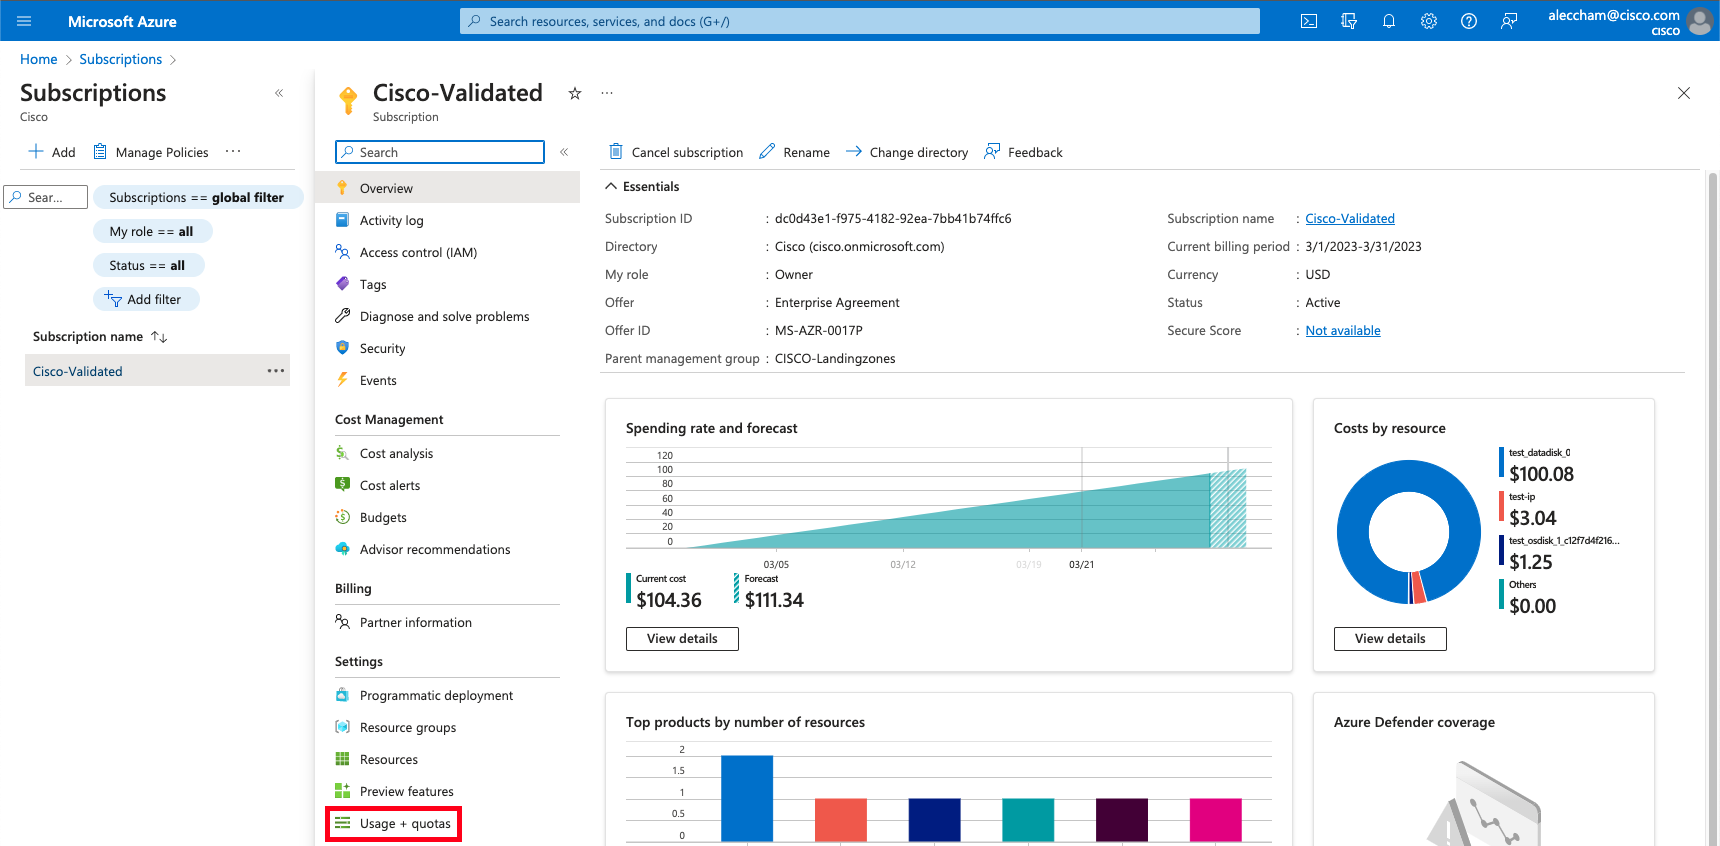Click the $104.36 current cost value
The width and height of the screenshot is (1720, 846).
tap(669, 600)
